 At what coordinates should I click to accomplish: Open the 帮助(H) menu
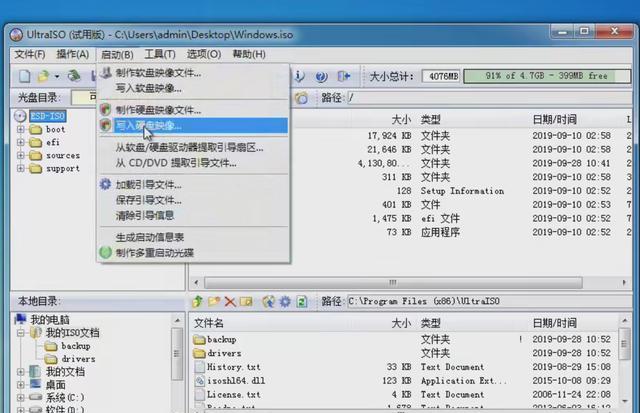click(249, 54)
